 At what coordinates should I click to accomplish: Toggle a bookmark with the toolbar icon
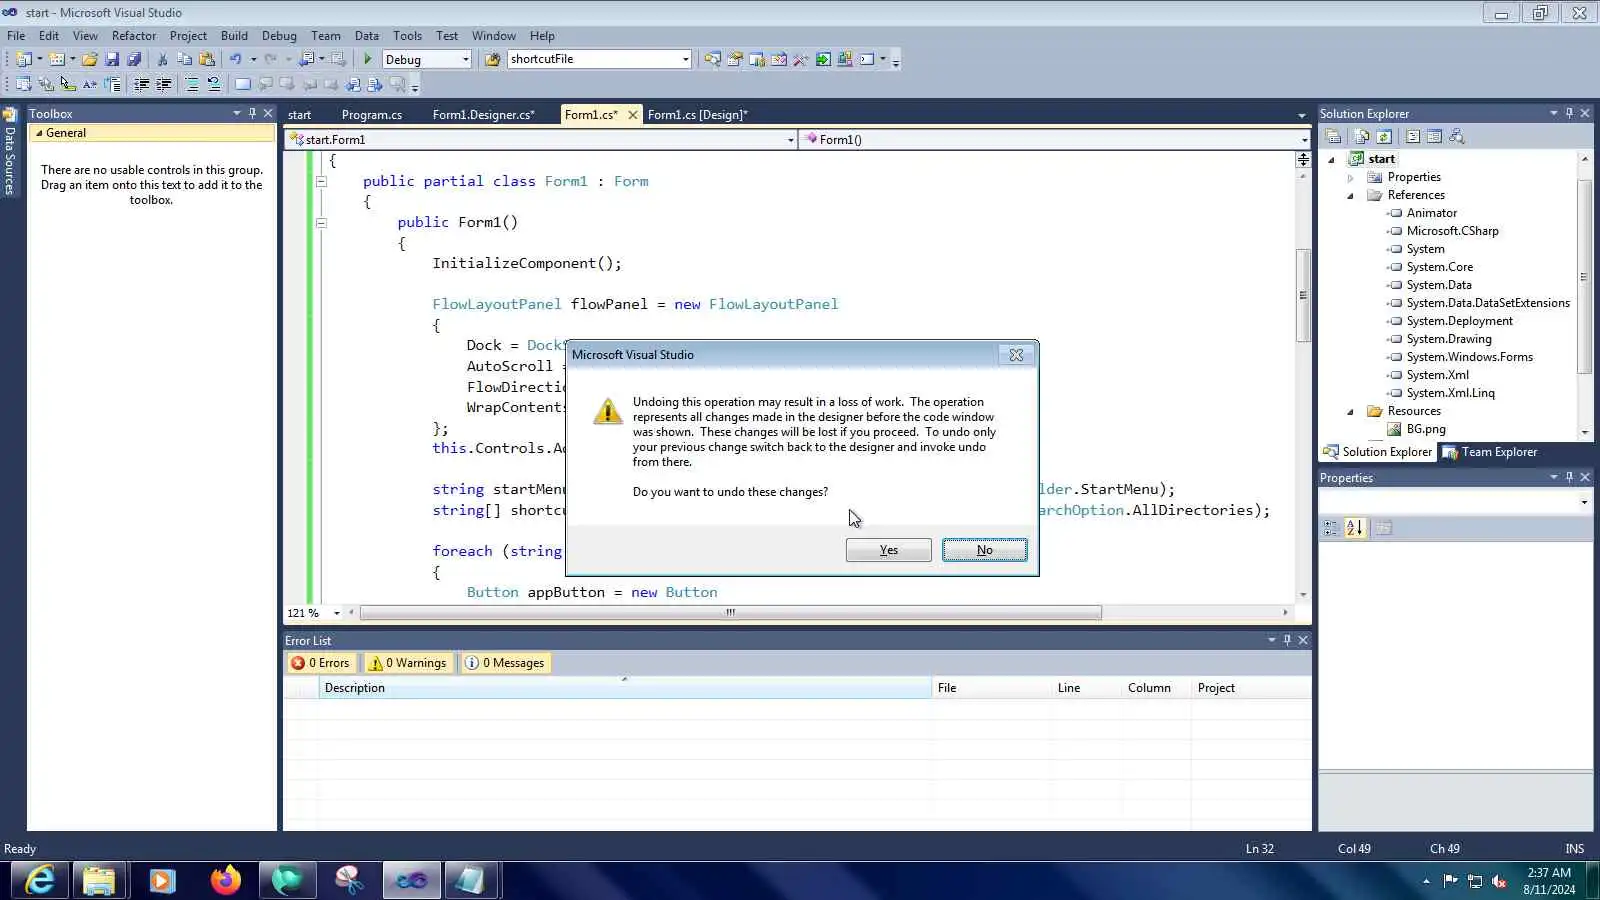(x=243, y=84)
